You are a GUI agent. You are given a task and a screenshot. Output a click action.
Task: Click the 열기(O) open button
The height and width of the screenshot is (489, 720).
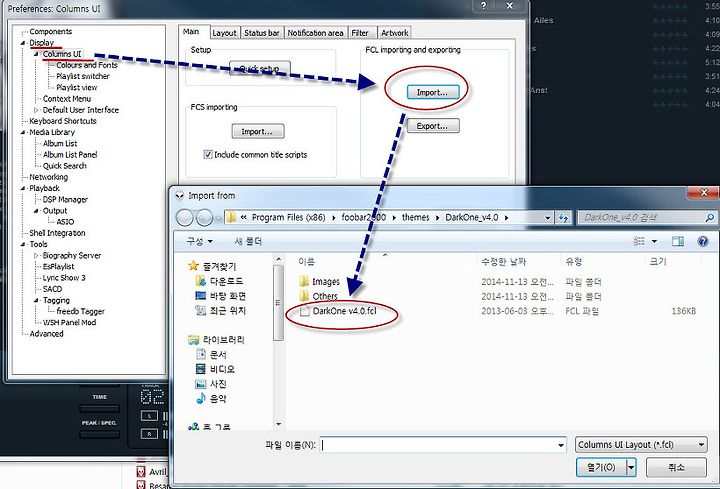pyautogui.click(x=602, y=467)
